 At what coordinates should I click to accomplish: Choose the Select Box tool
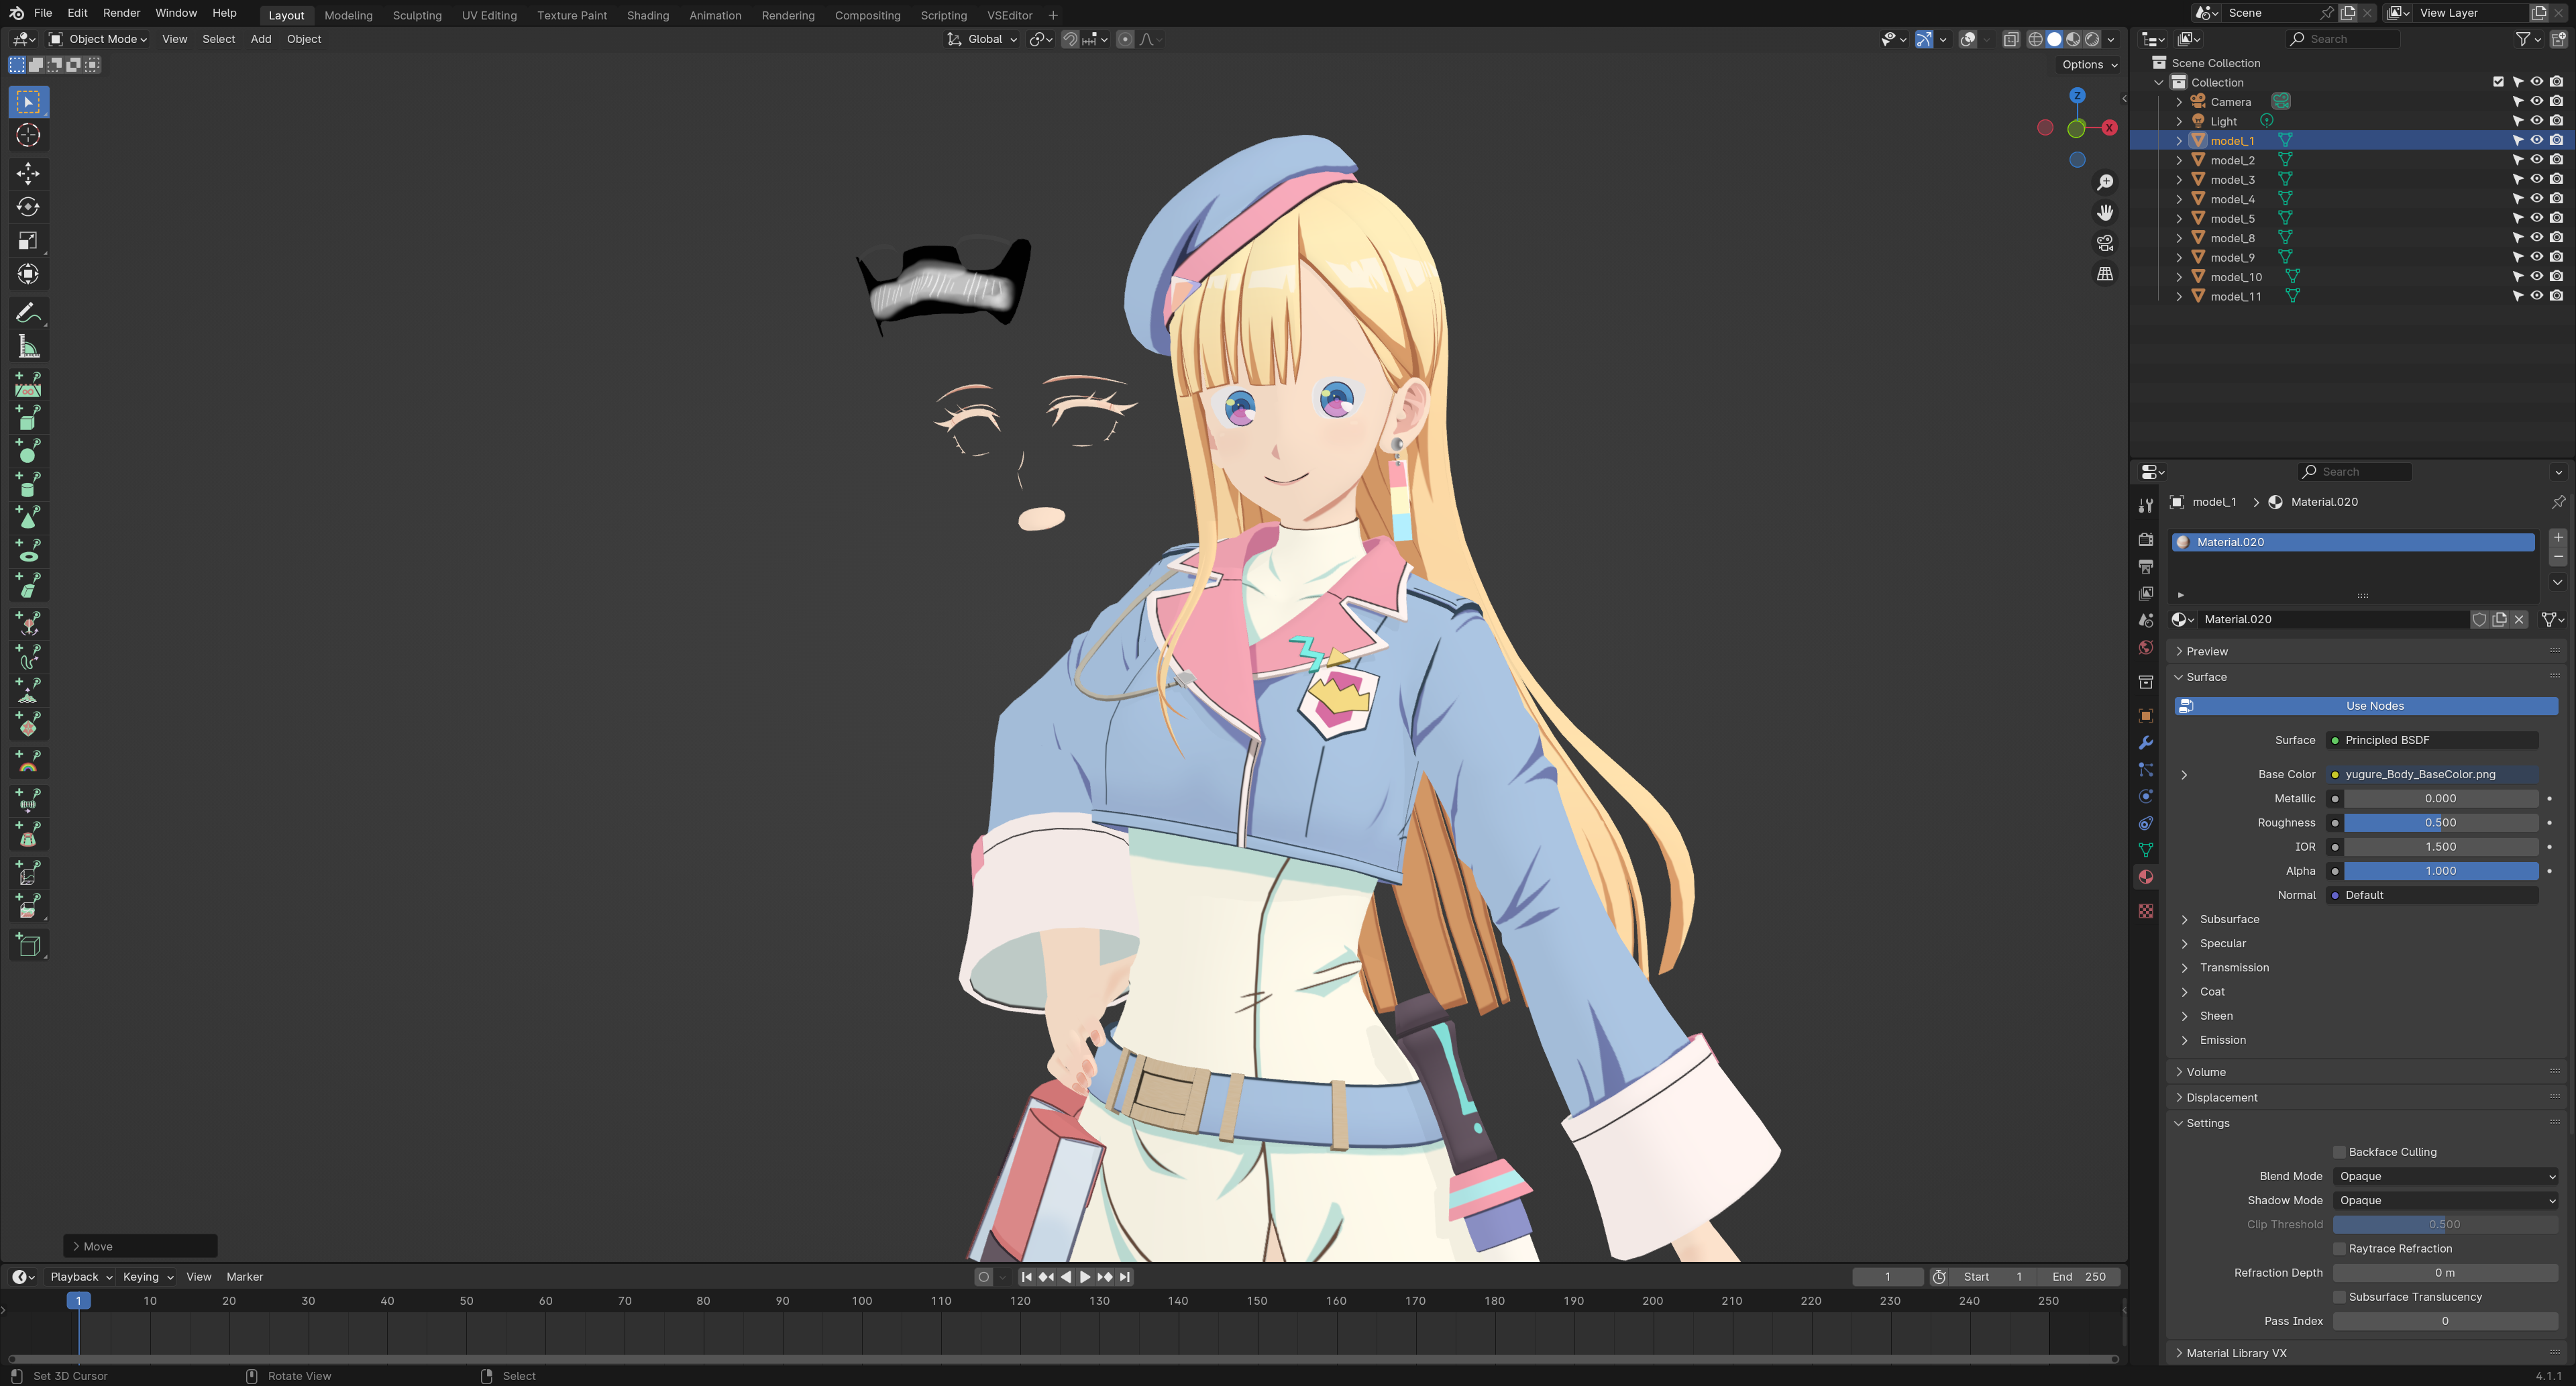tap(28, 102)
